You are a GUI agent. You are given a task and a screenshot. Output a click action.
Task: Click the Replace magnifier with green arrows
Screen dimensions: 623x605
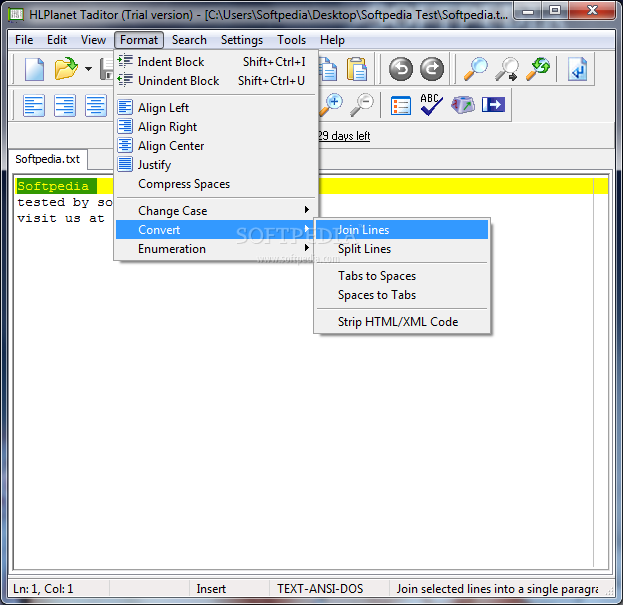pyautogui.click(x=538, y=69)
